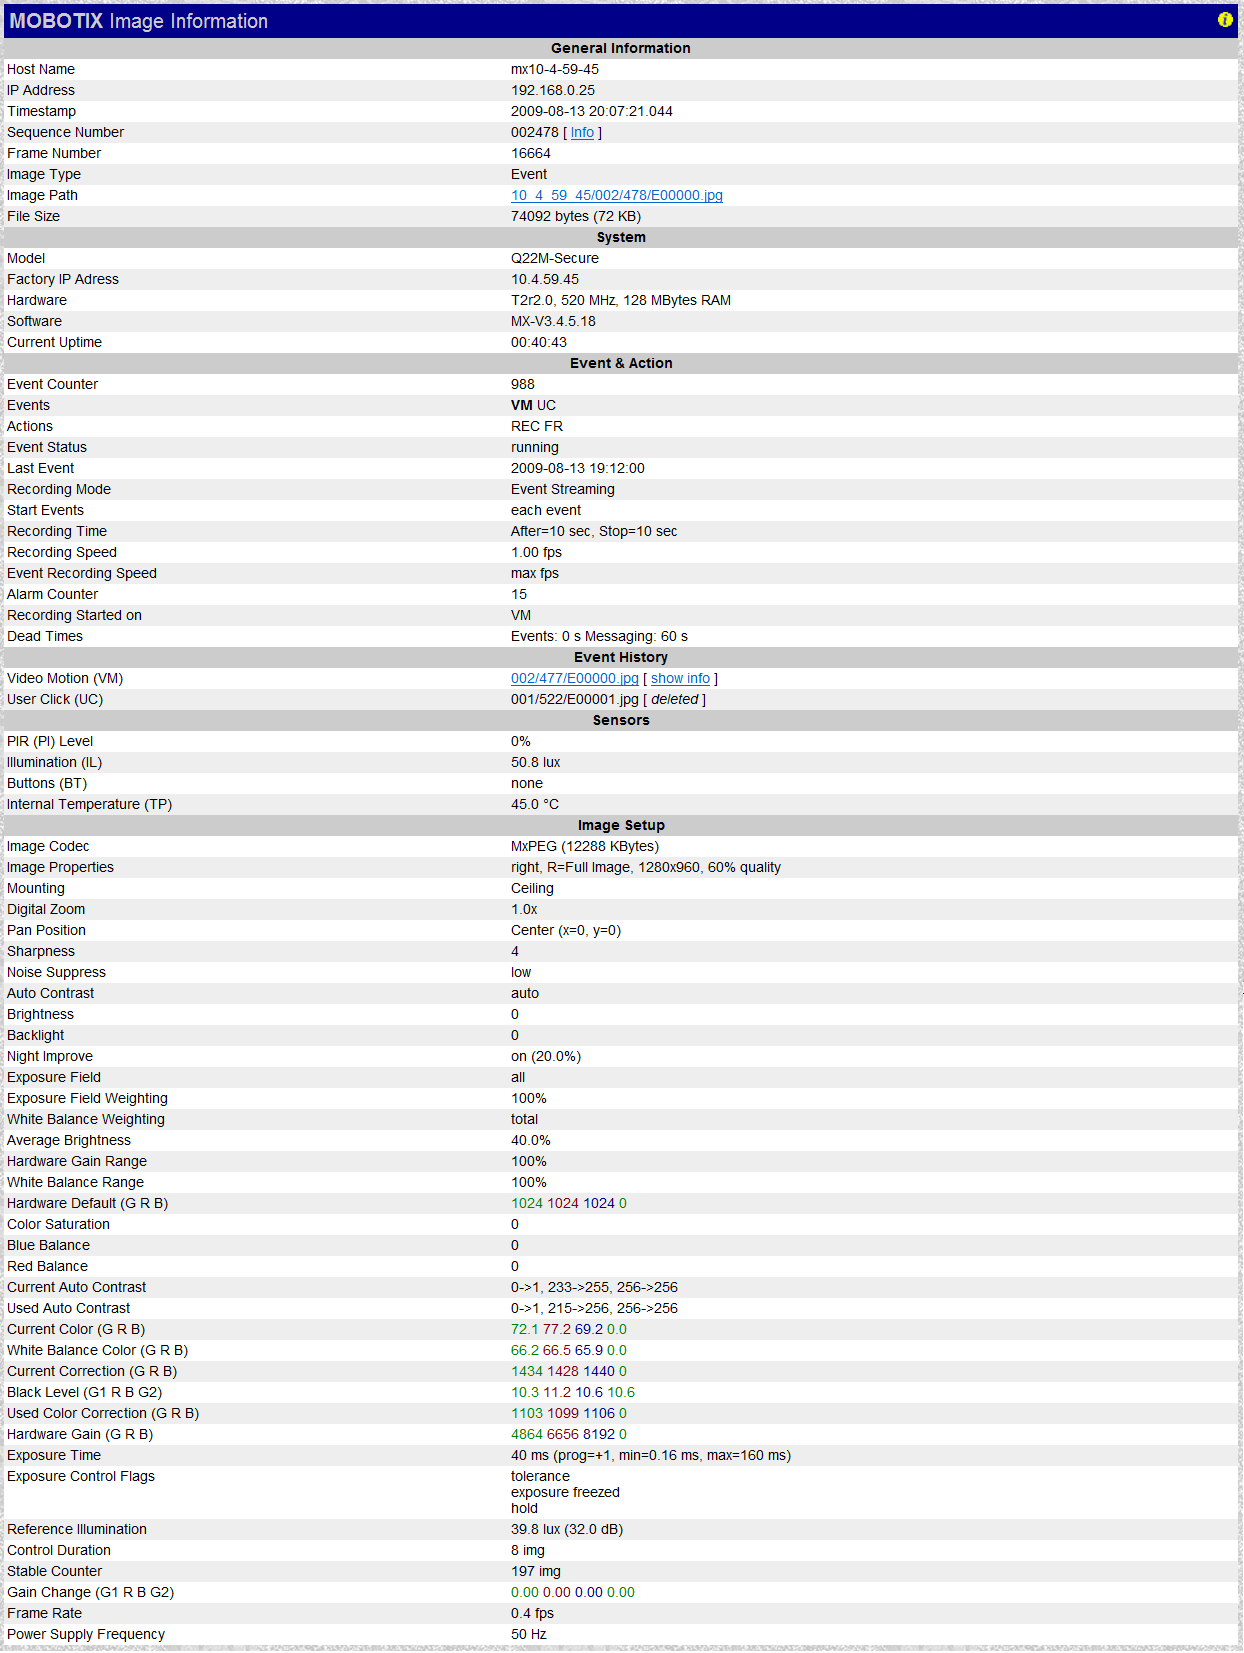Image resolution: width=1244 pixels, height=1653 pixels.
Task: Click gain change 0.00 0.00 0.00 0.00
Action: point(573,1592)
